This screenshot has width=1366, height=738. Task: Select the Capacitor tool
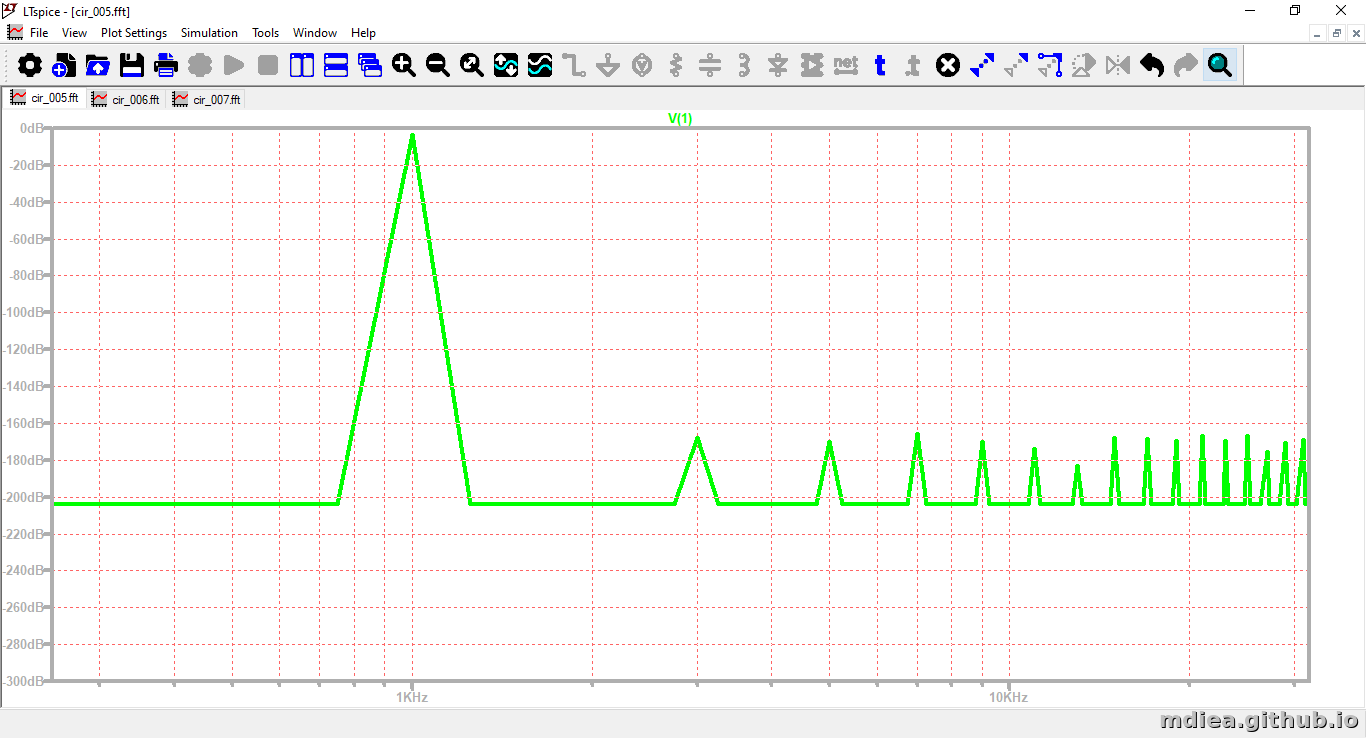click(x=710, y=66)
